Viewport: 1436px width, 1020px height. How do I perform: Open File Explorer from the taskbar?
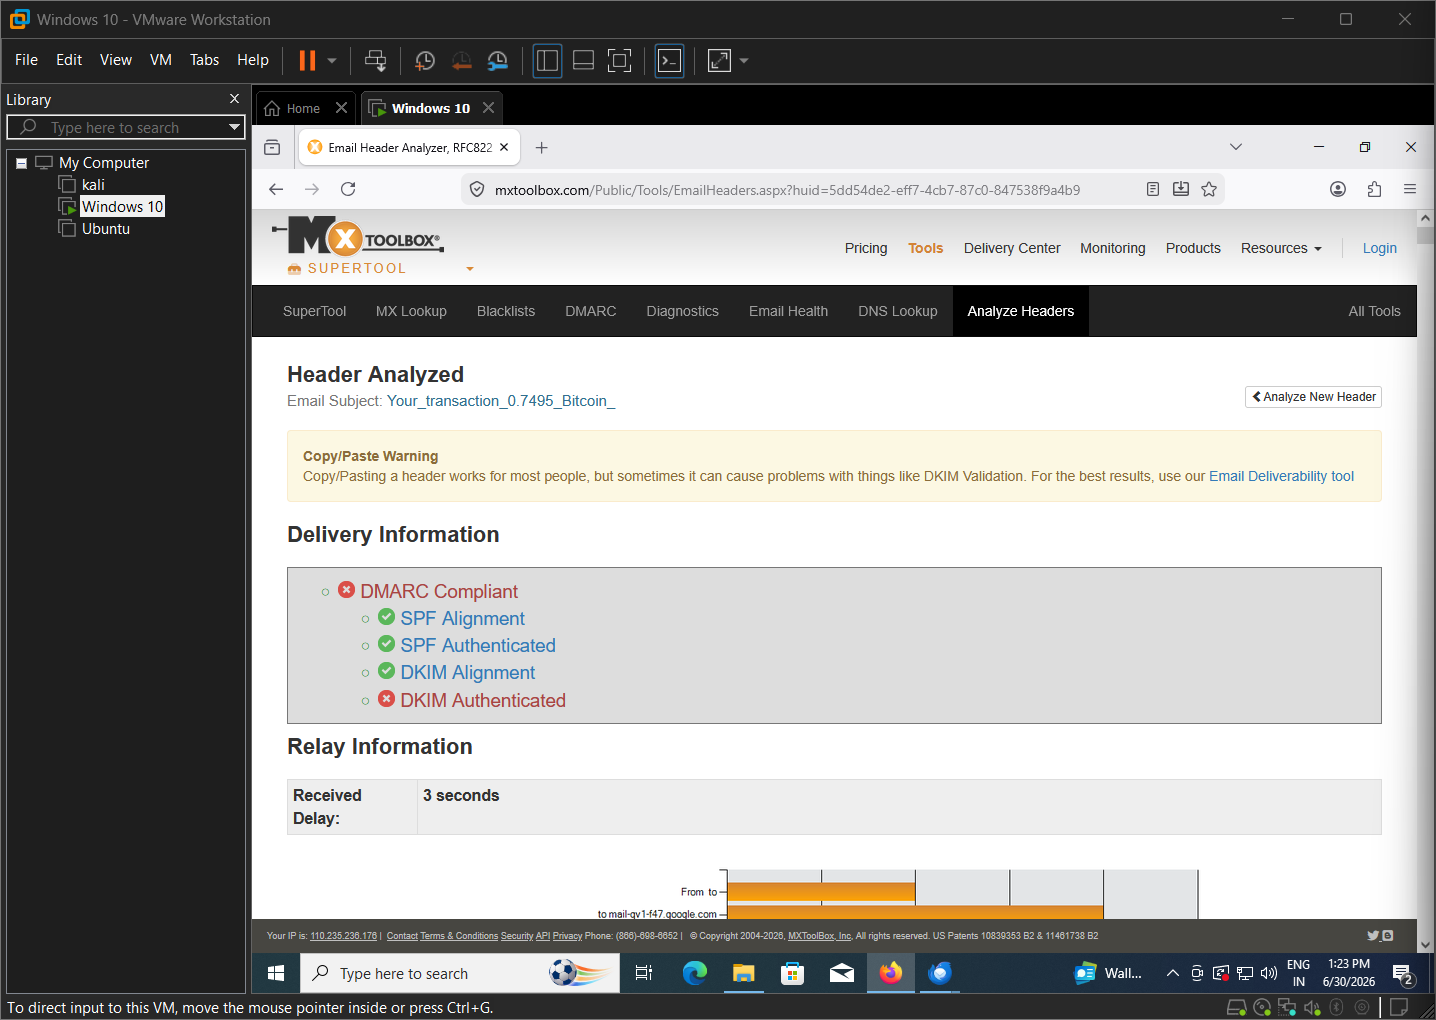[743, 973]
